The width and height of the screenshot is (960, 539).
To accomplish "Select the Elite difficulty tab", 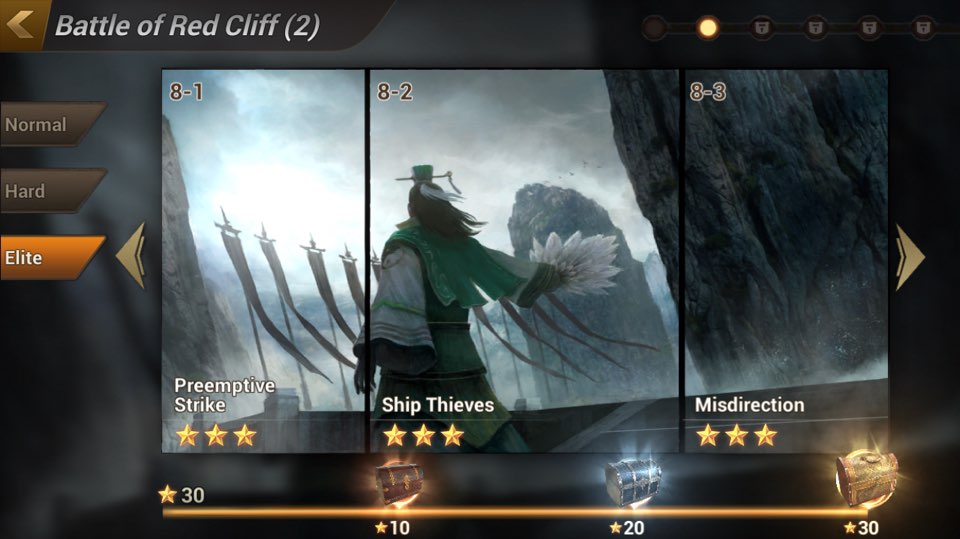I will (x=53, y=258).
